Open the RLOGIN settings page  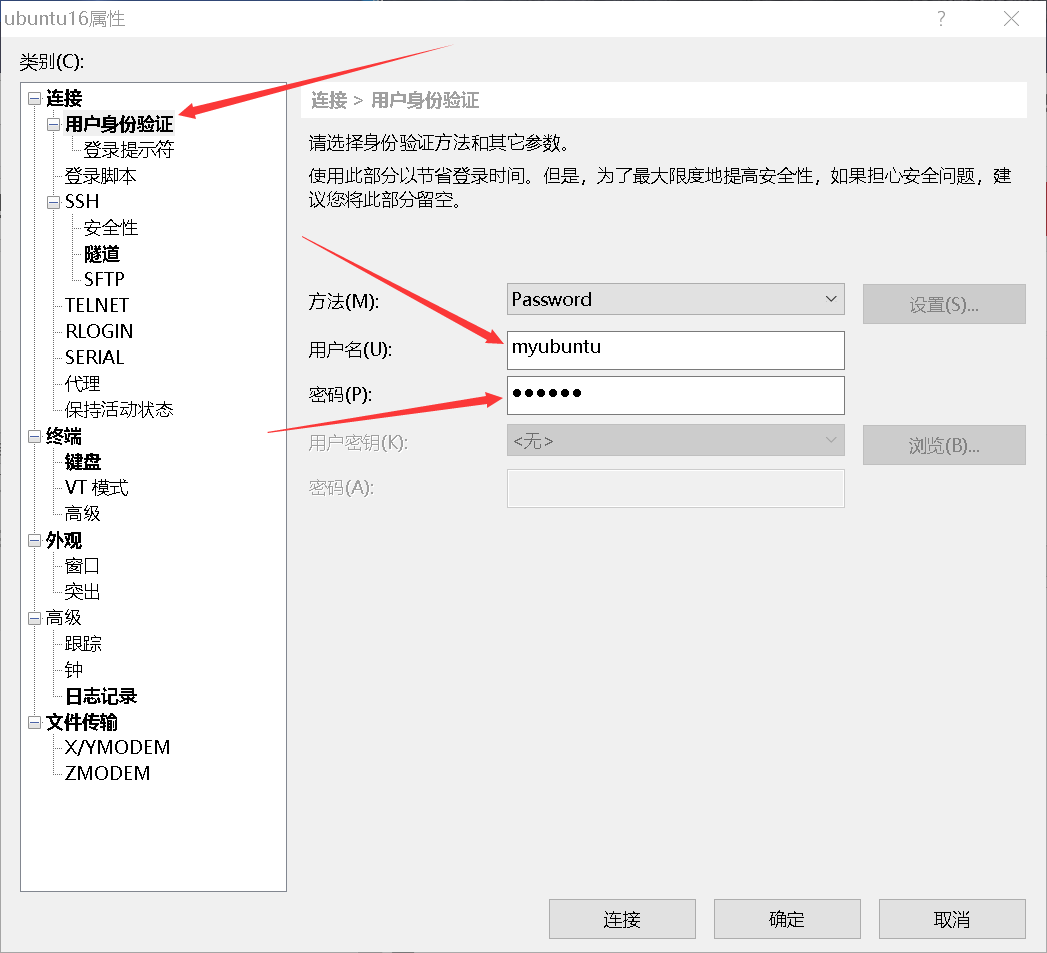tap(98, 331)
